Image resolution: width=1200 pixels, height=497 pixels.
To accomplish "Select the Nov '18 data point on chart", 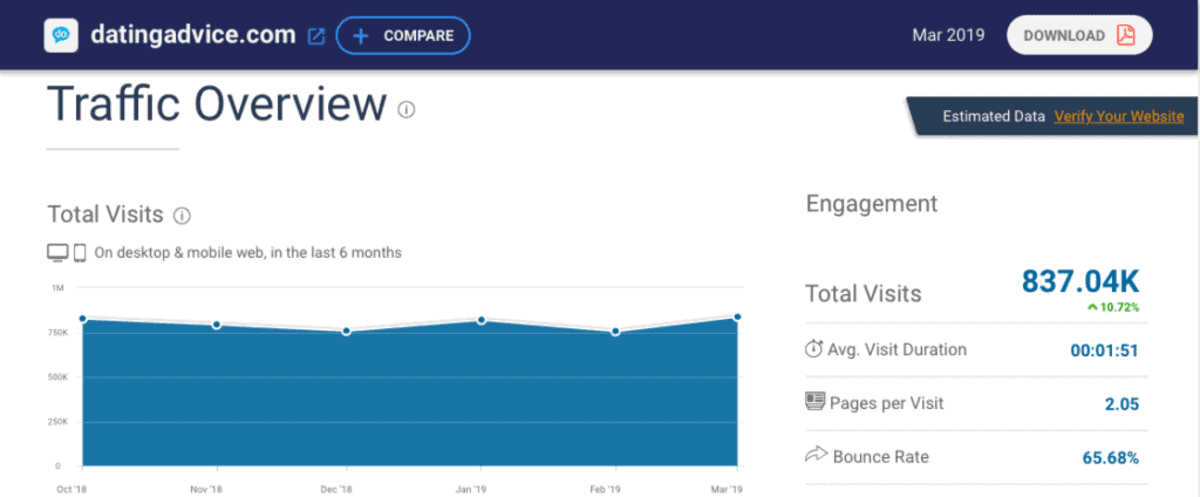I will [x=216, y=325].
